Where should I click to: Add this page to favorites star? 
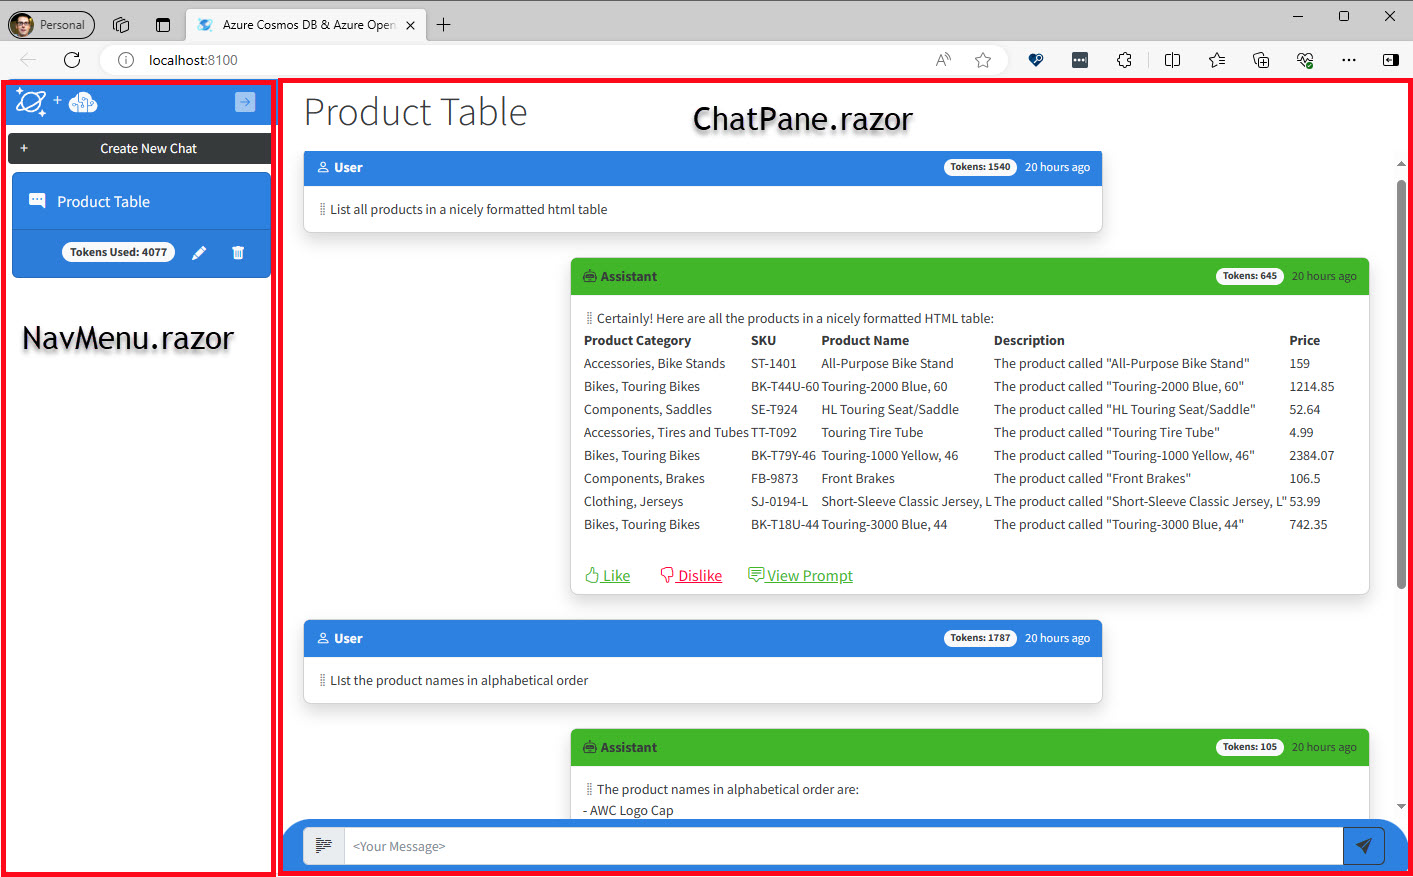[983, 60]
